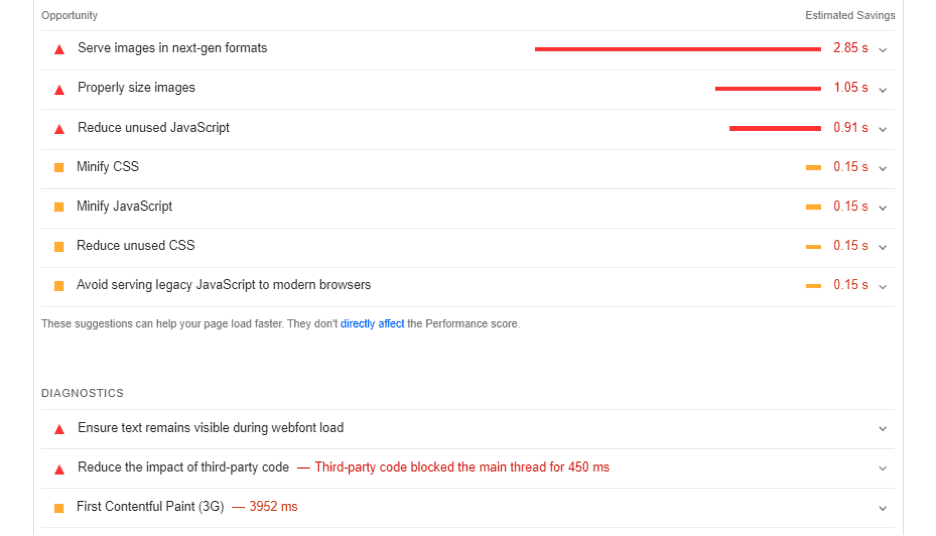This screenshot has height=536, width=936.
Task: Click red triangle beside Ensure text remains visible
Action: [x=59, y=429]
